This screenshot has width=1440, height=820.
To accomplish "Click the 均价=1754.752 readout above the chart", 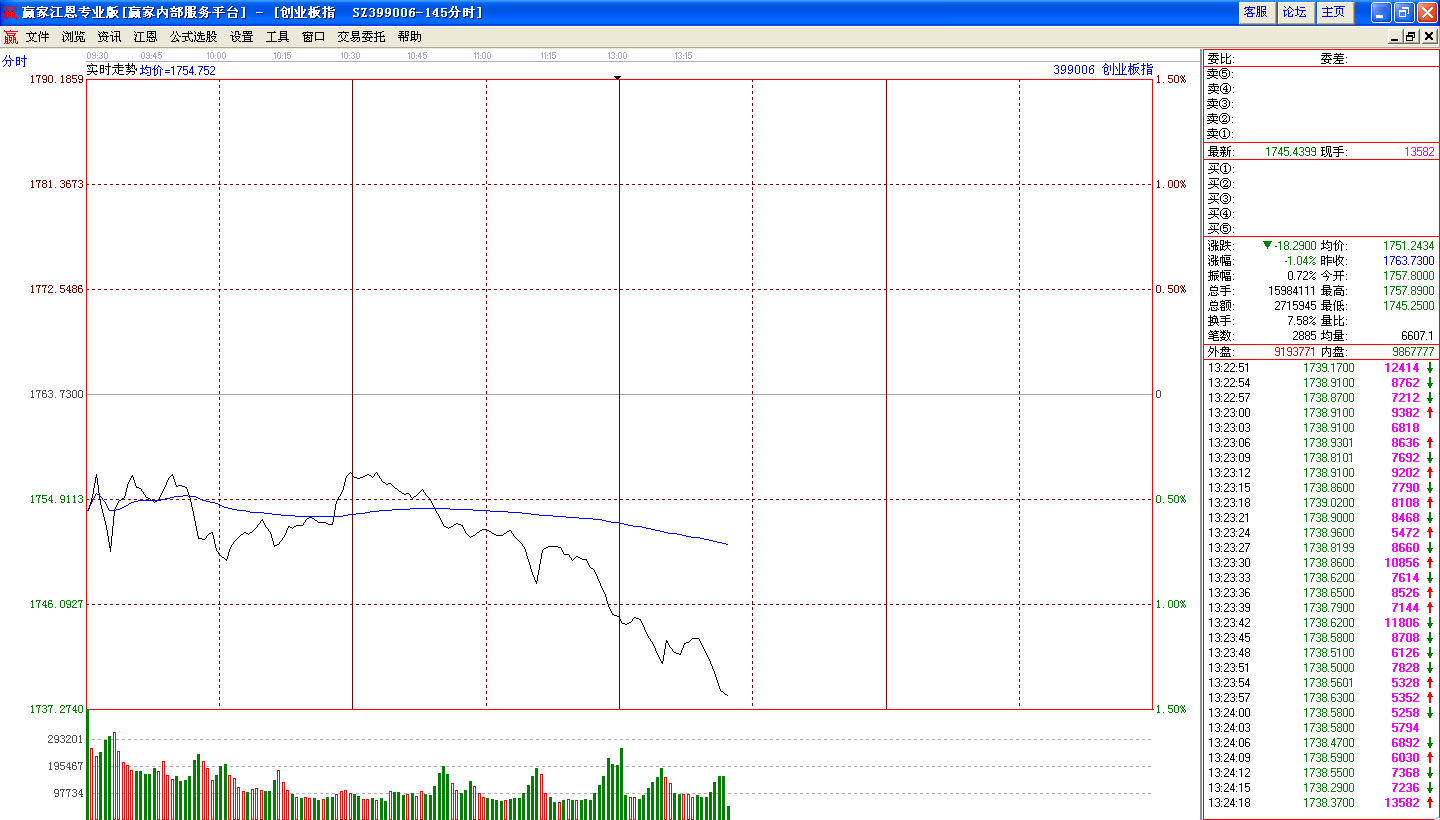I will click(x=178, y=70).
